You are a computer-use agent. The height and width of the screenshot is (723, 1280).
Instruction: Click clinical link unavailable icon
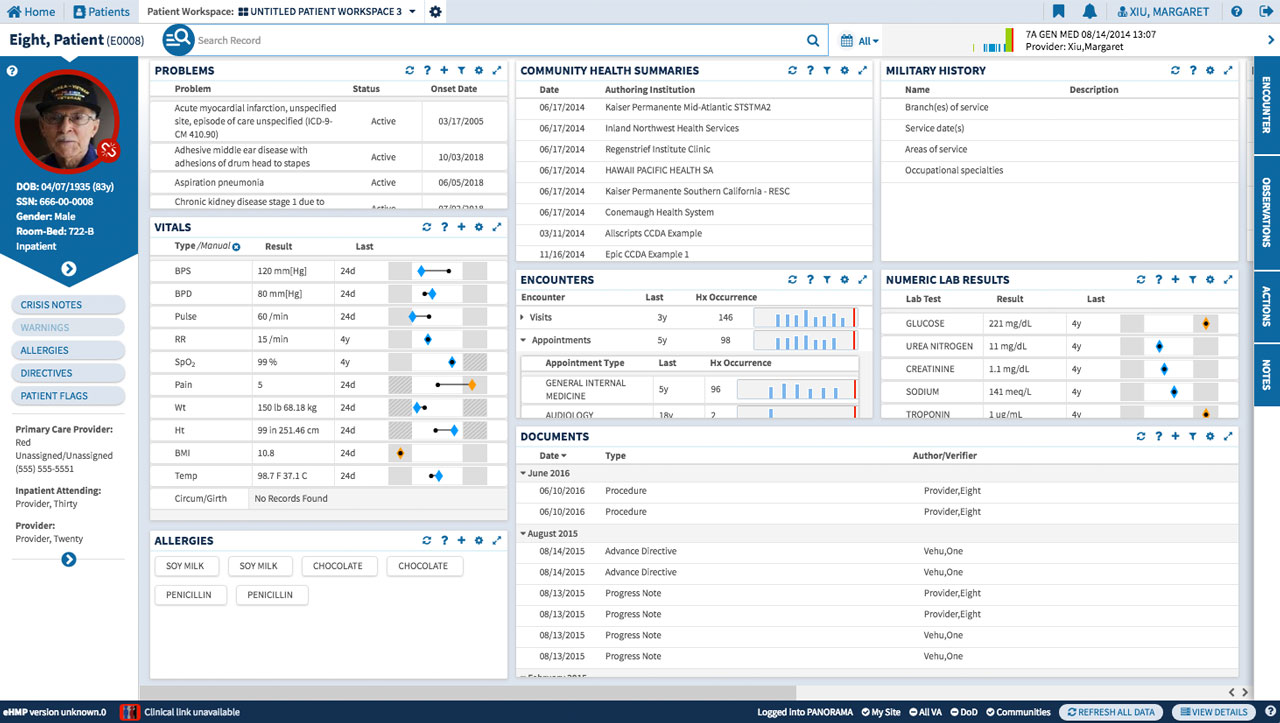129,712
